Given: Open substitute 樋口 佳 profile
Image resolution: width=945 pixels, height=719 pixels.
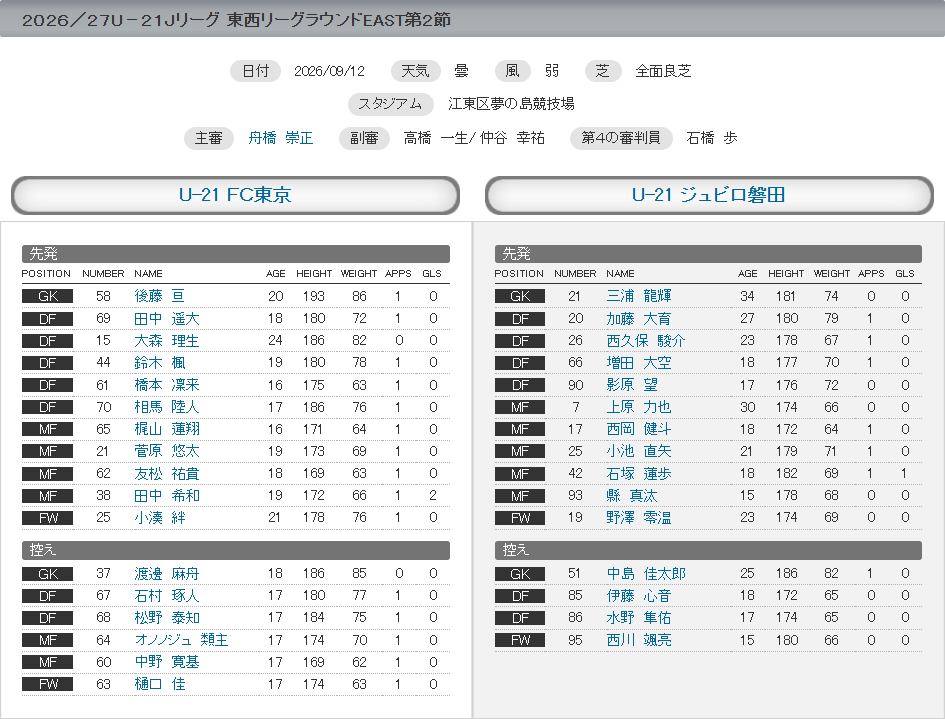Looking at the screenshot, I should coord(160,684).
